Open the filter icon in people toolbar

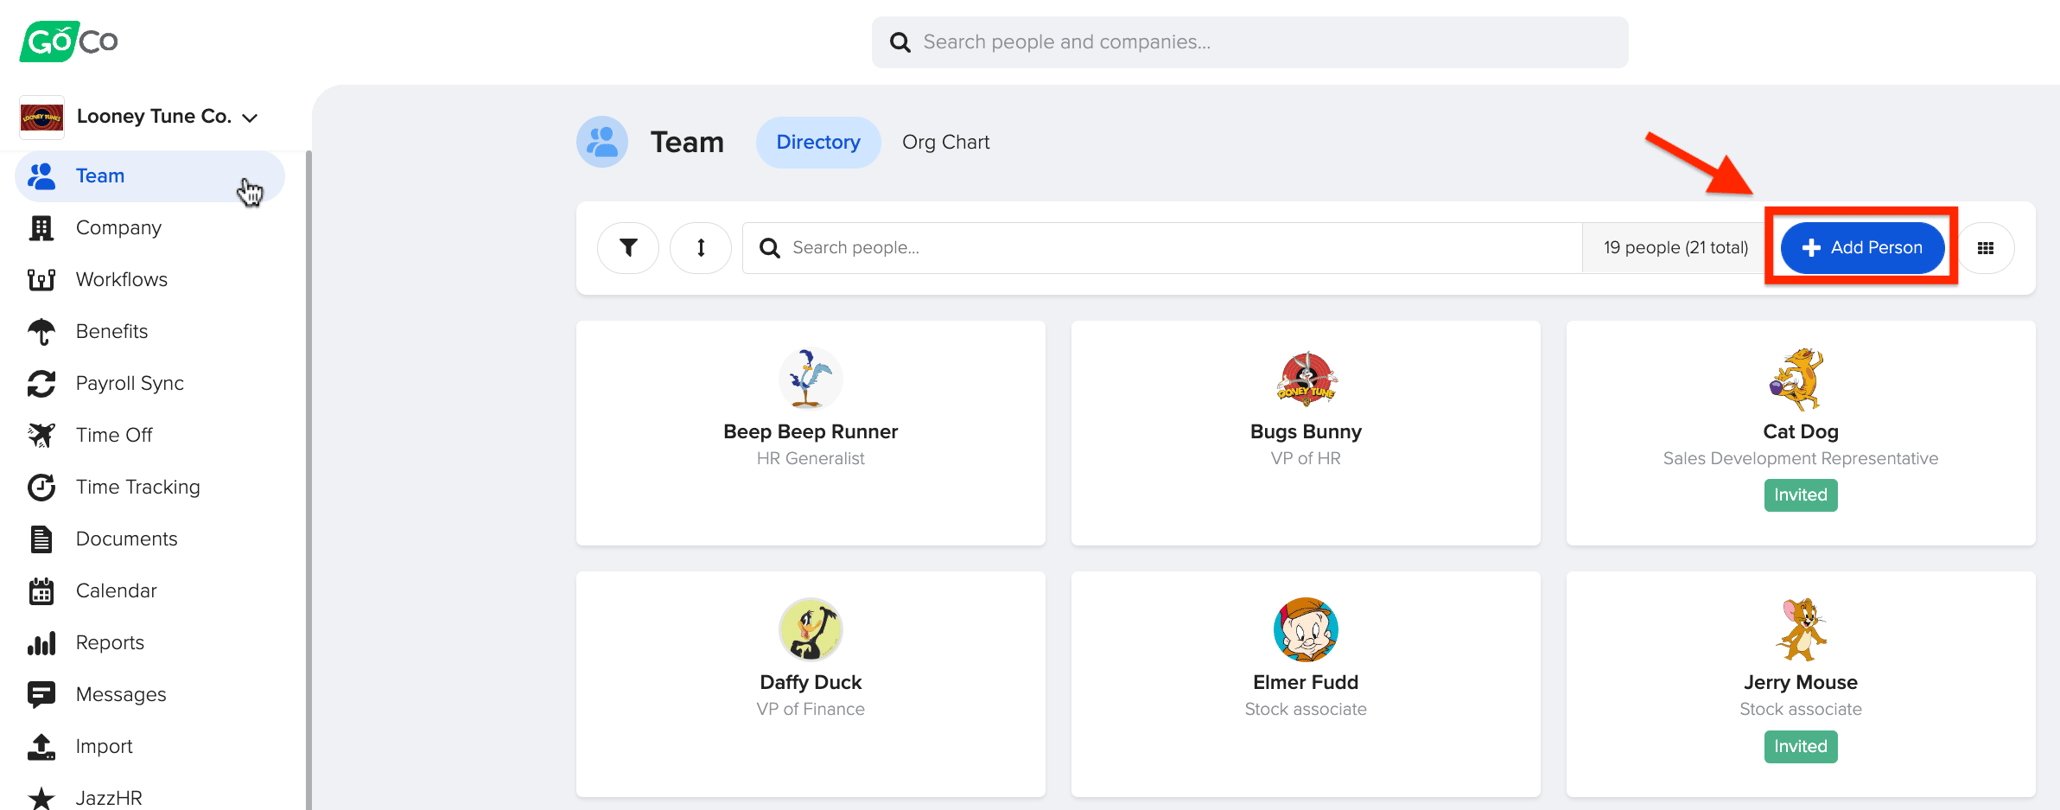628,248
